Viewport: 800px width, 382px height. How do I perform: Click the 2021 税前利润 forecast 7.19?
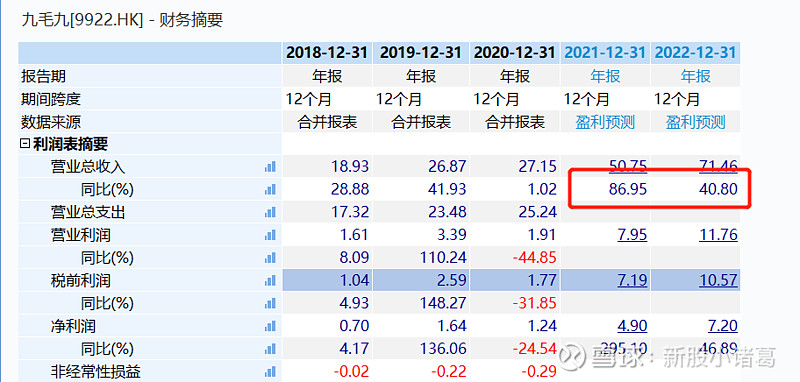coord(632,281)
